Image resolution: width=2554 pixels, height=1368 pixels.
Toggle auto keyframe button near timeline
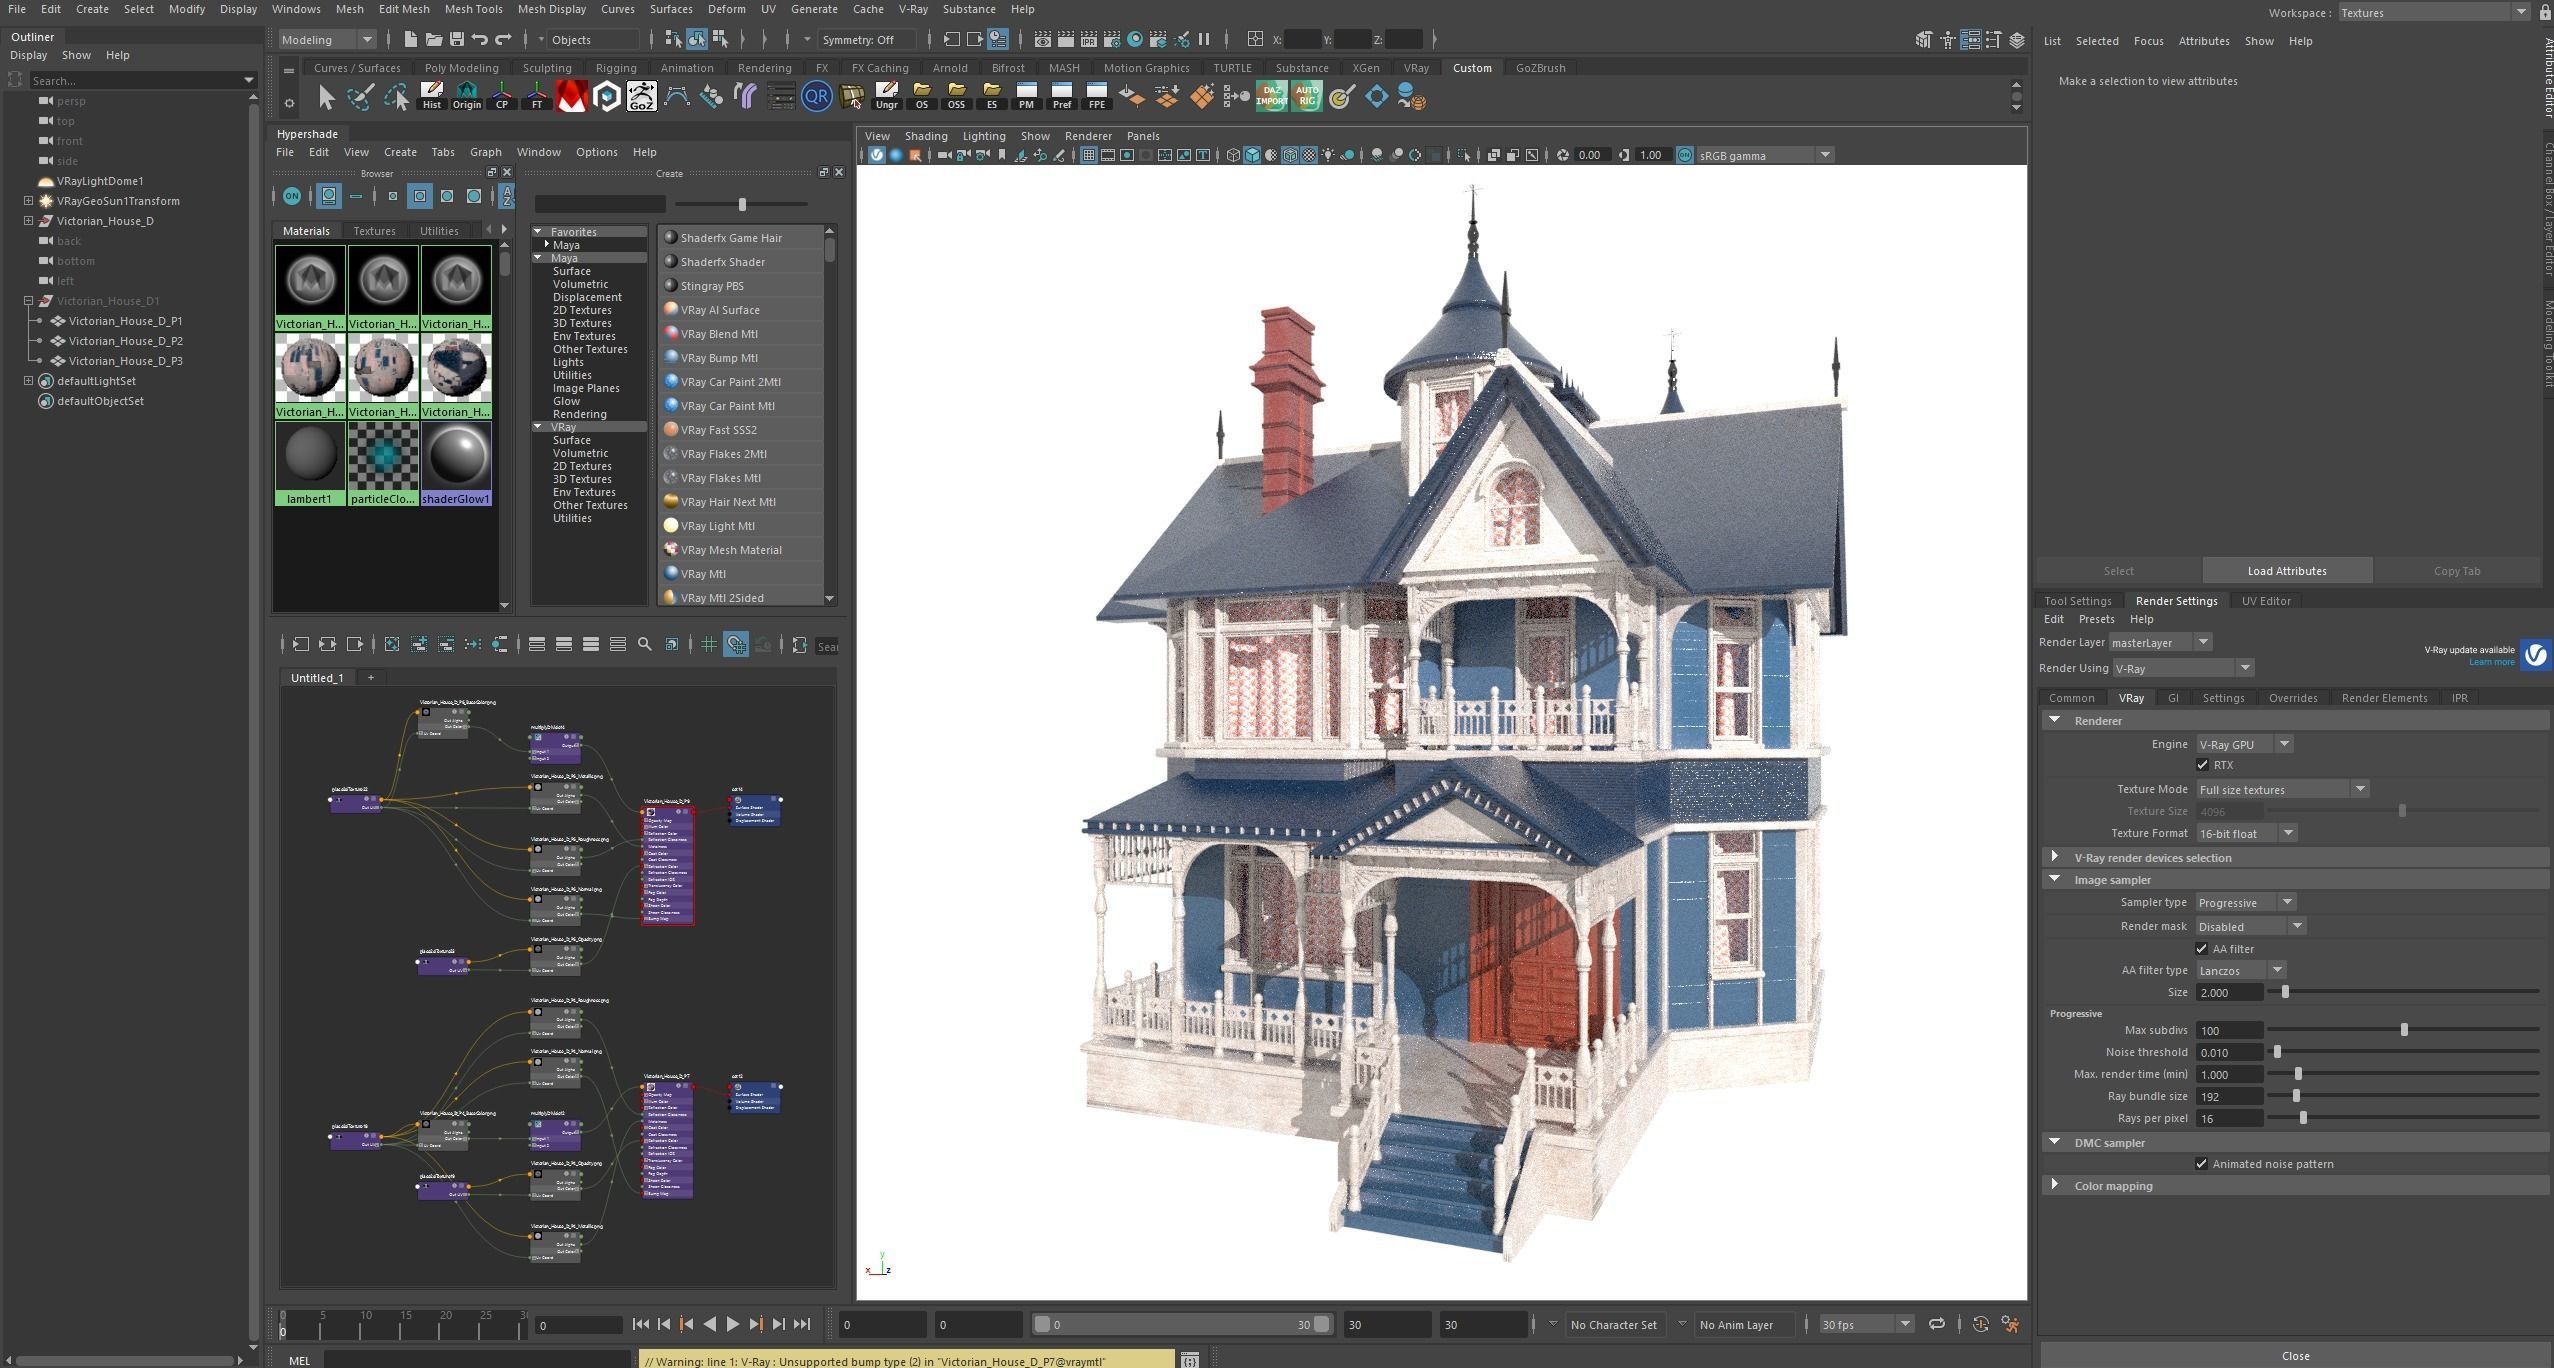tap(1980, 1324)
